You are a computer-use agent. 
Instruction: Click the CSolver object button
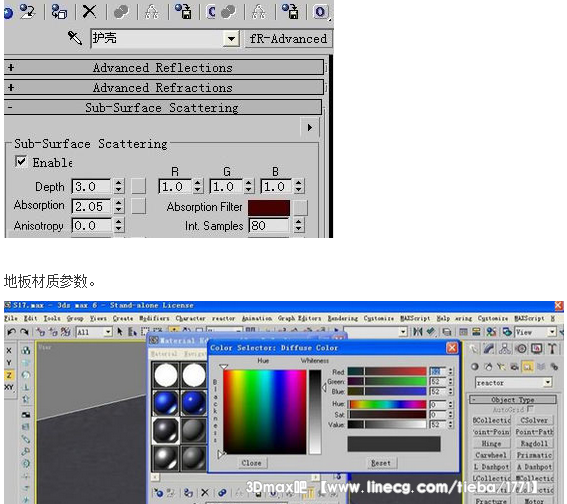pyautogui.click(x=534, y=420)
